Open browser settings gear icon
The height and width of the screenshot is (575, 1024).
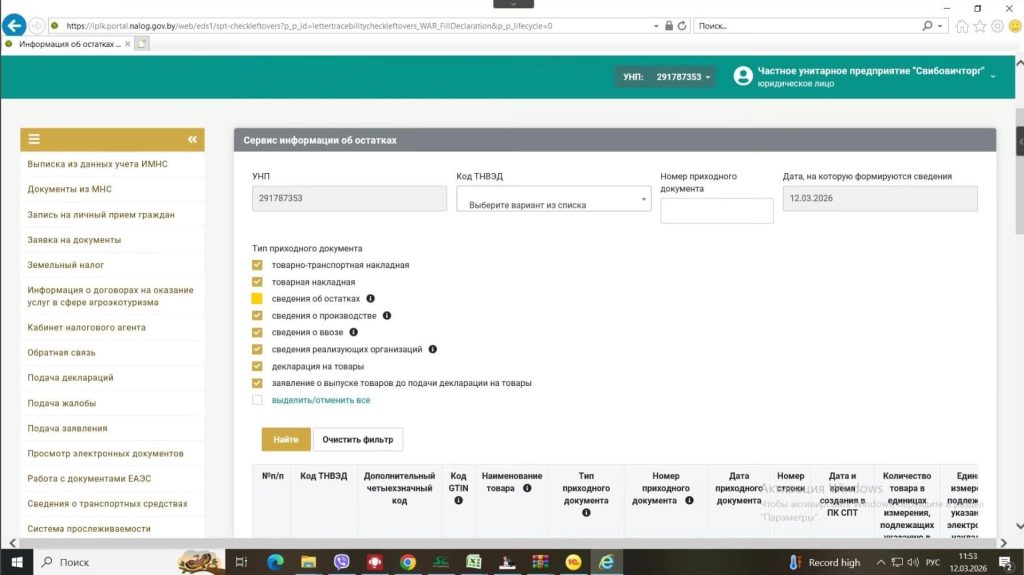point(997,26)
